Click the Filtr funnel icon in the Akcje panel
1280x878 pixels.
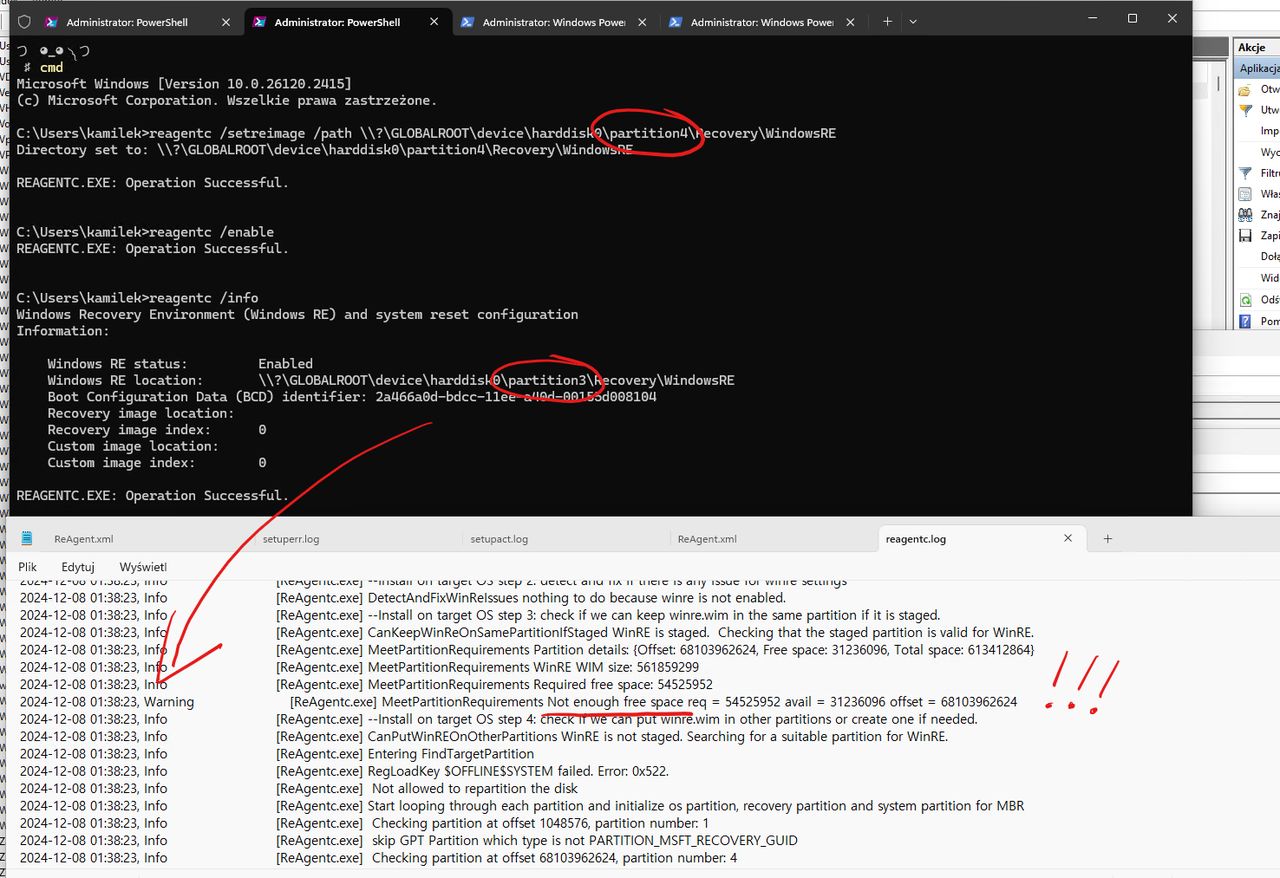[x=1245, y=173]
